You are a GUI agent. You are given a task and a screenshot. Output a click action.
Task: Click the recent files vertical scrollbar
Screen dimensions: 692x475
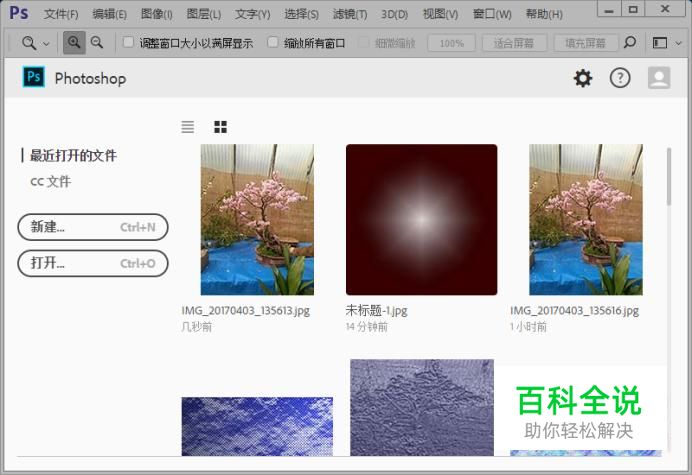(669, 177)
